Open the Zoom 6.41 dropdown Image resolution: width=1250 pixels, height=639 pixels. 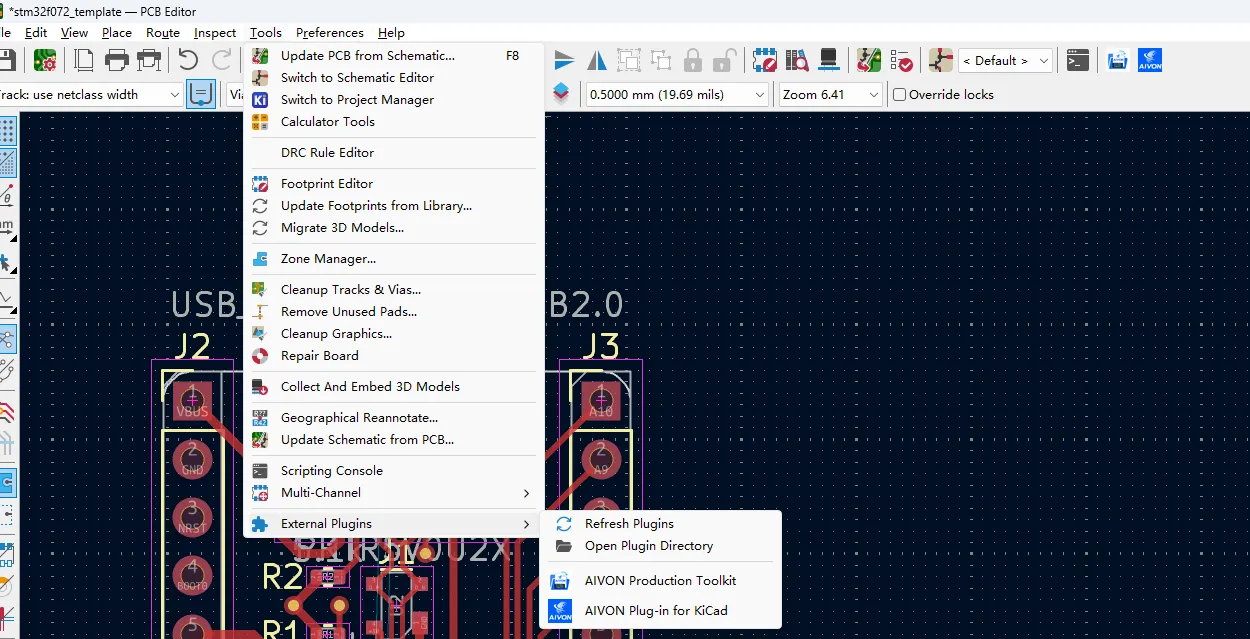831,94
